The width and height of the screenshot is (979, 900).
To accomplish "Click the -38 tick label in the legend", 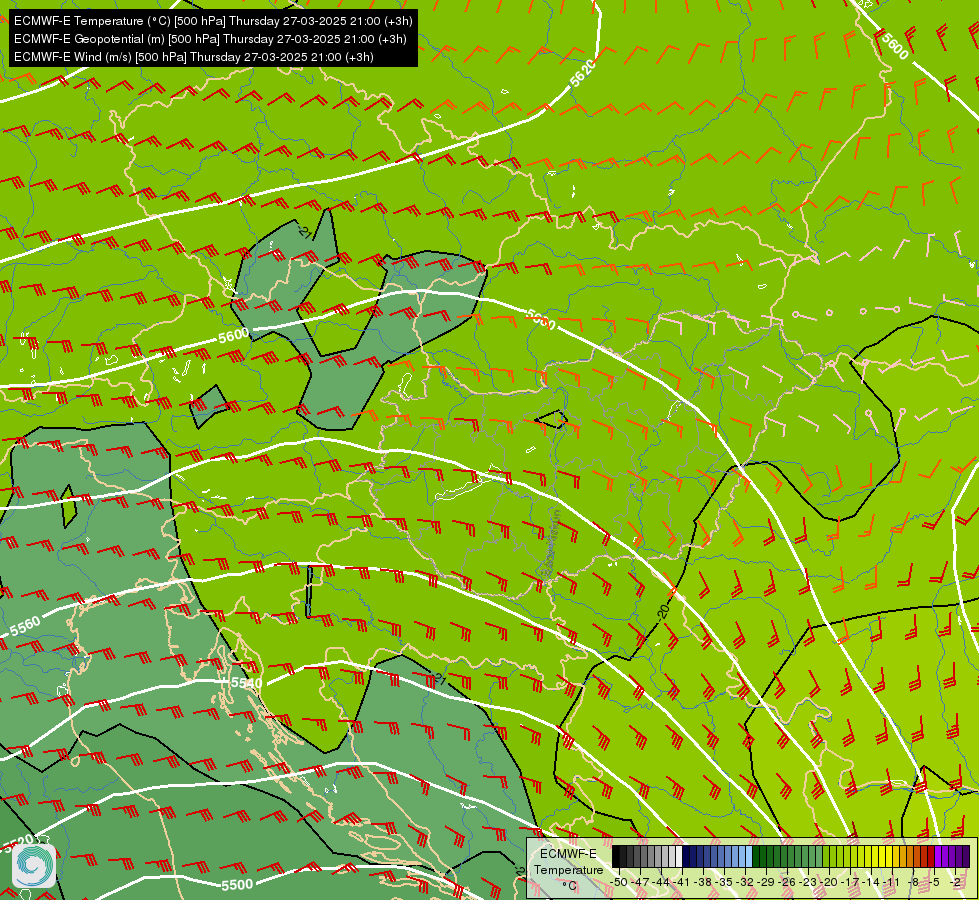I will tap(703, 882).
